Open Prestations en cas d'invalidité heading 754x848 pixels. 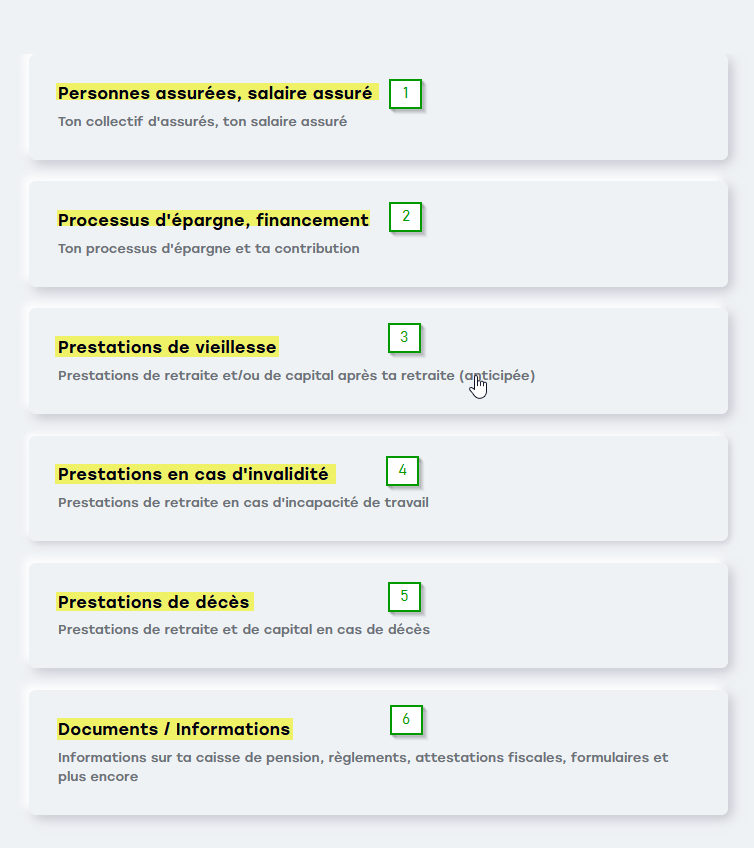(x=193, y=474)
